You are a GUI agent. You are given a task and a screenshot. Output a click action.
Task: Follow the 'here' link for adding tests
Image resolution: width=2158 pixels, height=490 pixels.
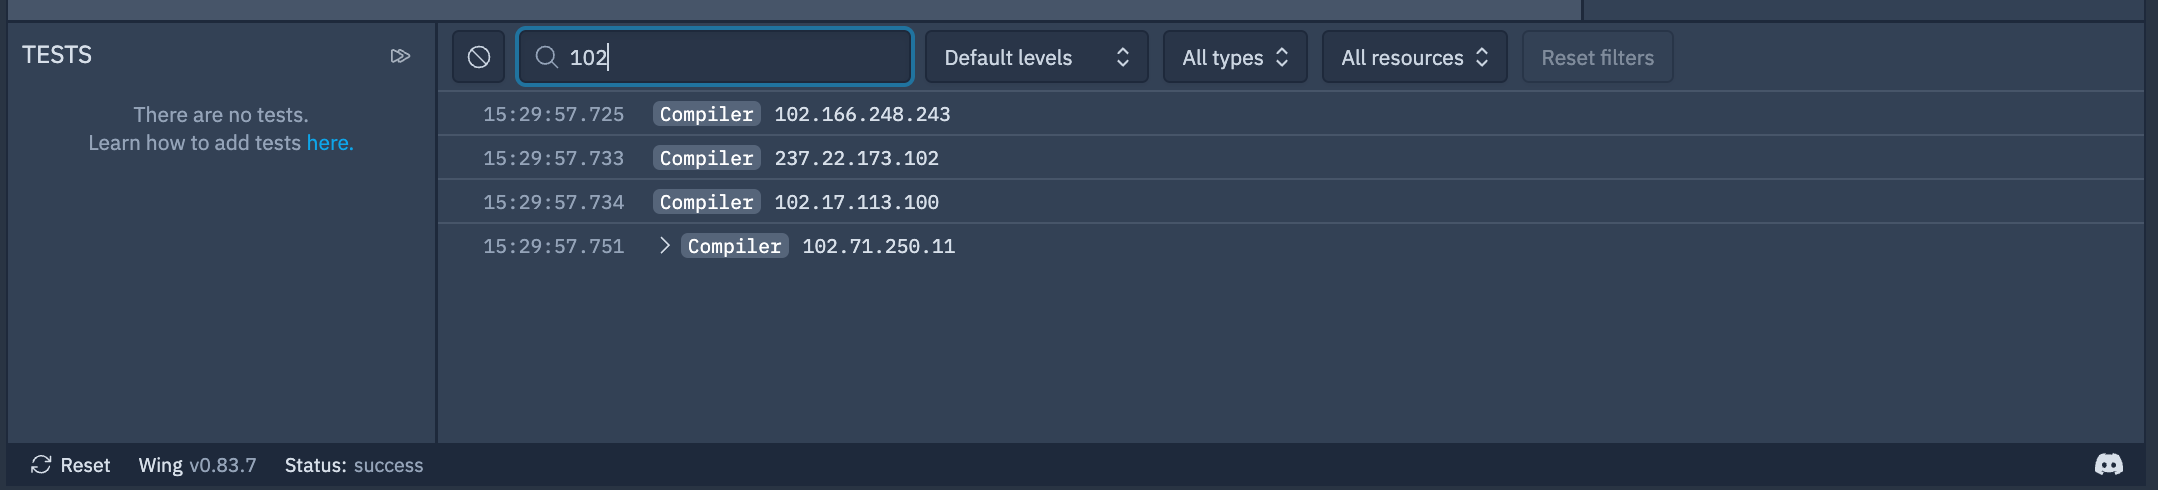[x=329, y=143]
